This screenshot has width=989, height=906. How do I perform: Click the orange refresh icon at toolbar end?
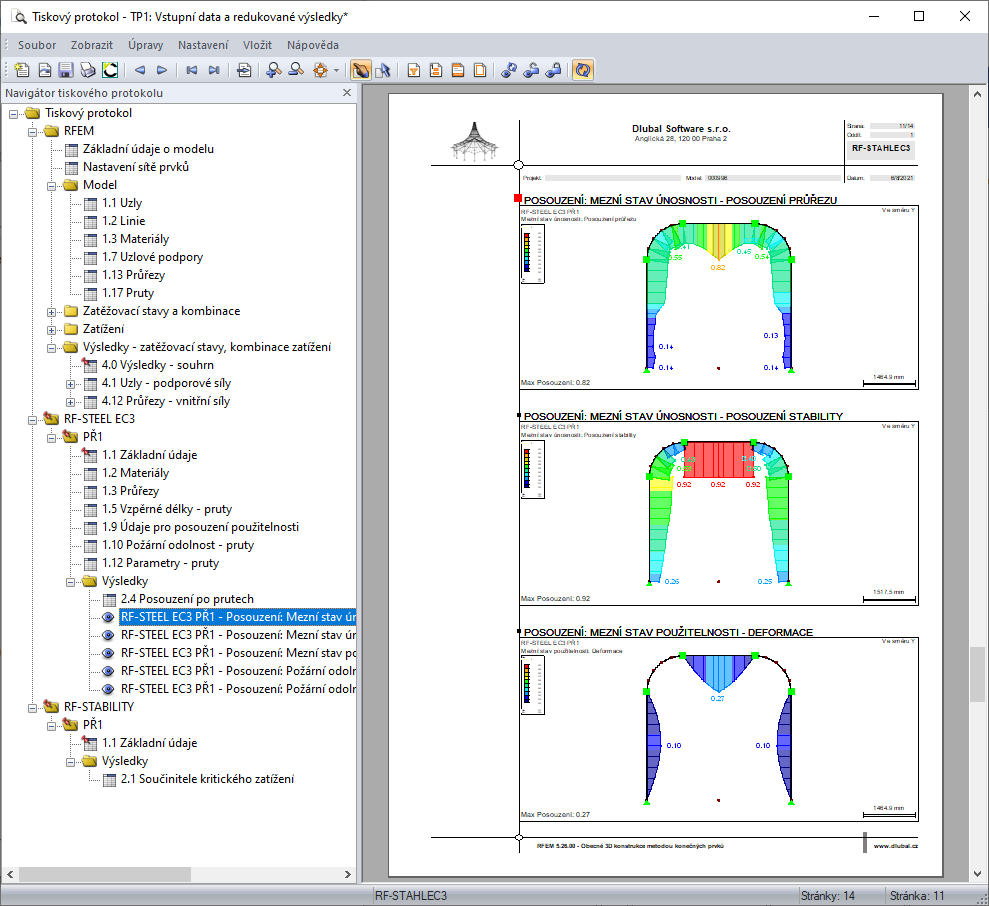583,70
